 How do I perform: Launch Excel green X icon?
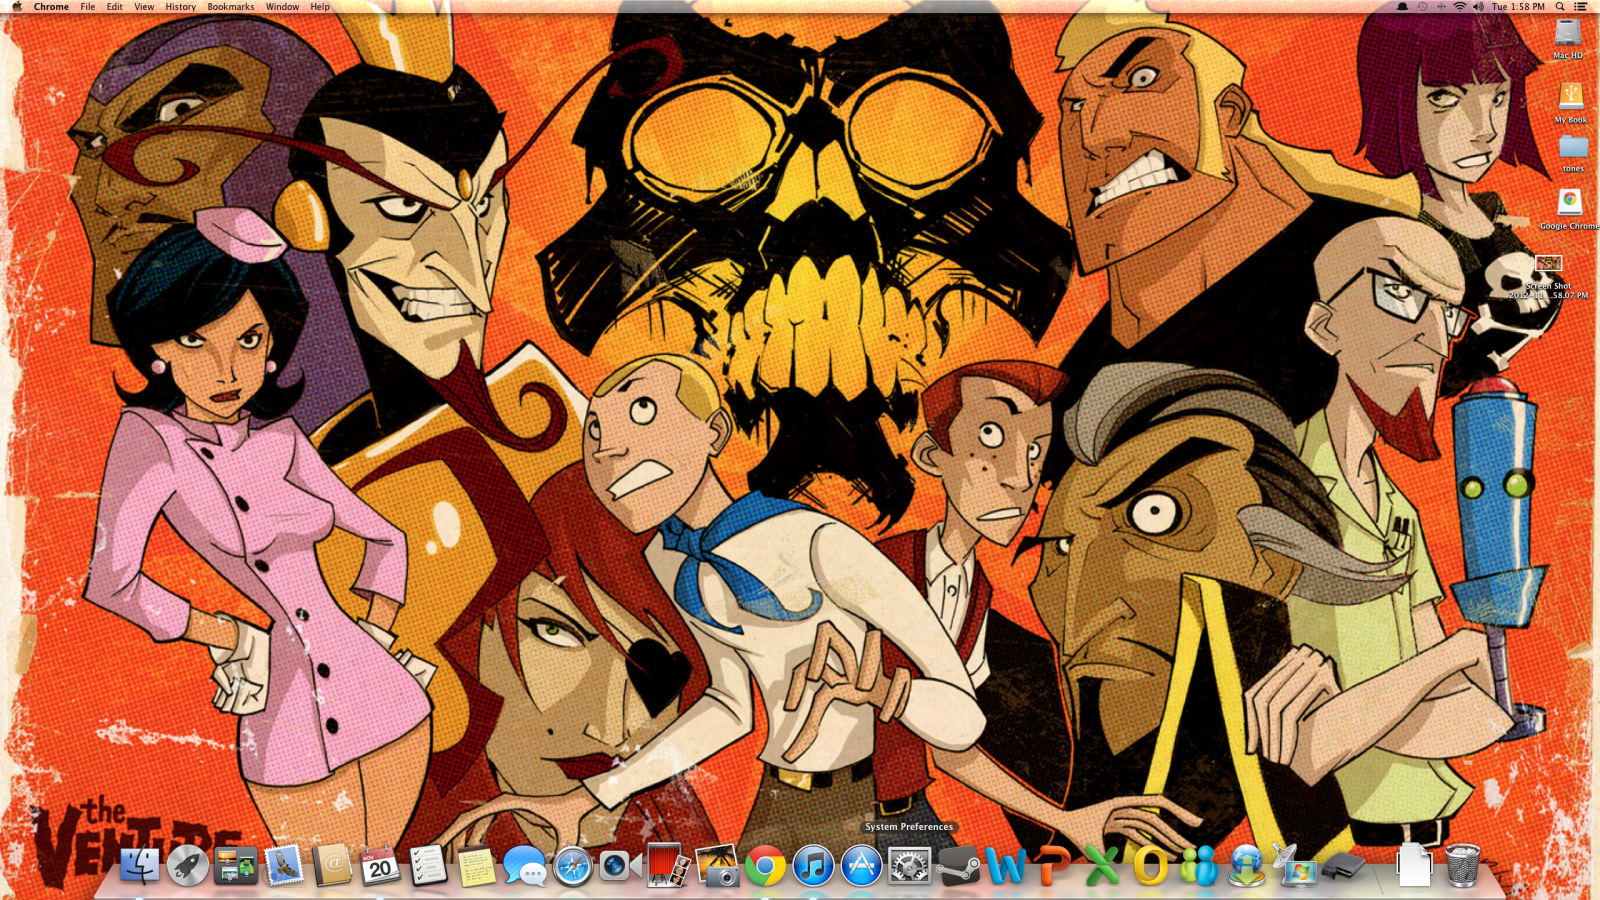pyautogui.click(x=1102, y=866)
